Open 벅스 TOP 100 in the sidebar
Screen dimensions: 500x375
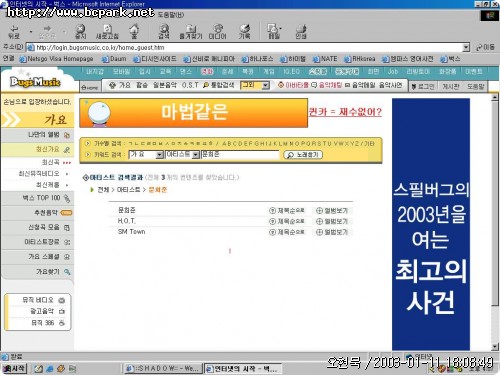point(37,198)
